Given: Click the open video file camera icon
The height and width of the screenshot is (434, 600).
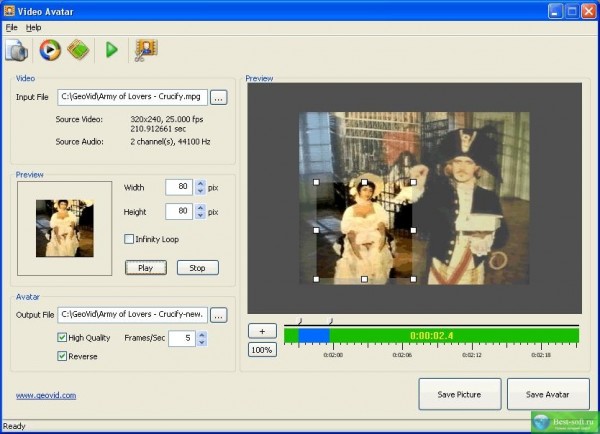Looking at the screenshot, I should coord(16,49).
